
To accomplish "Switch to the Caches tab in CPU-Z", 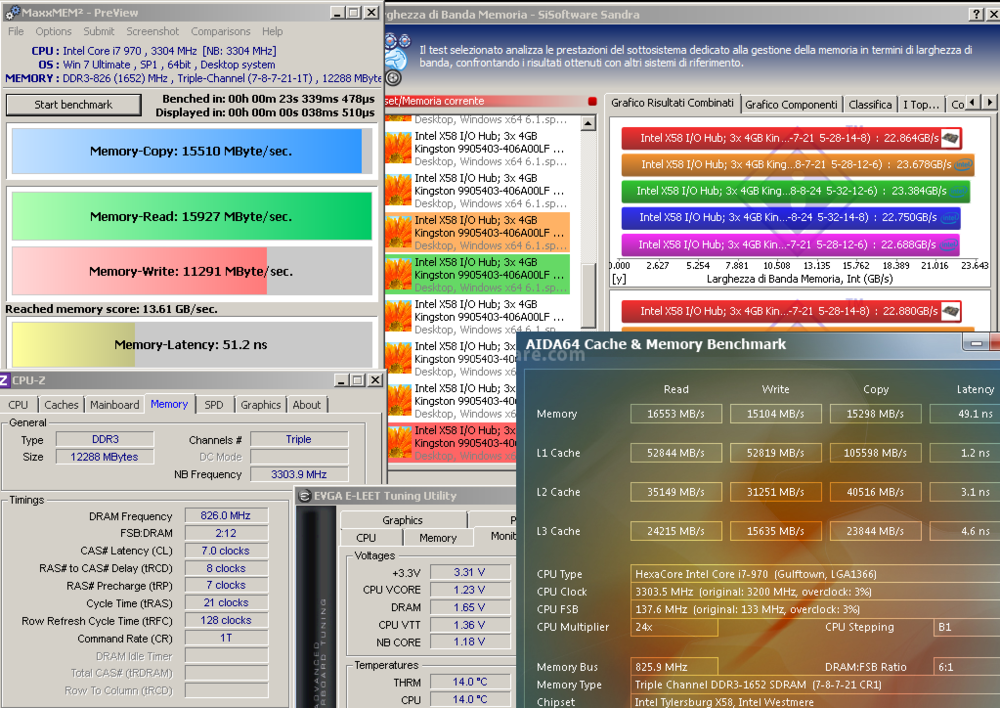I will tap(61, 404).
